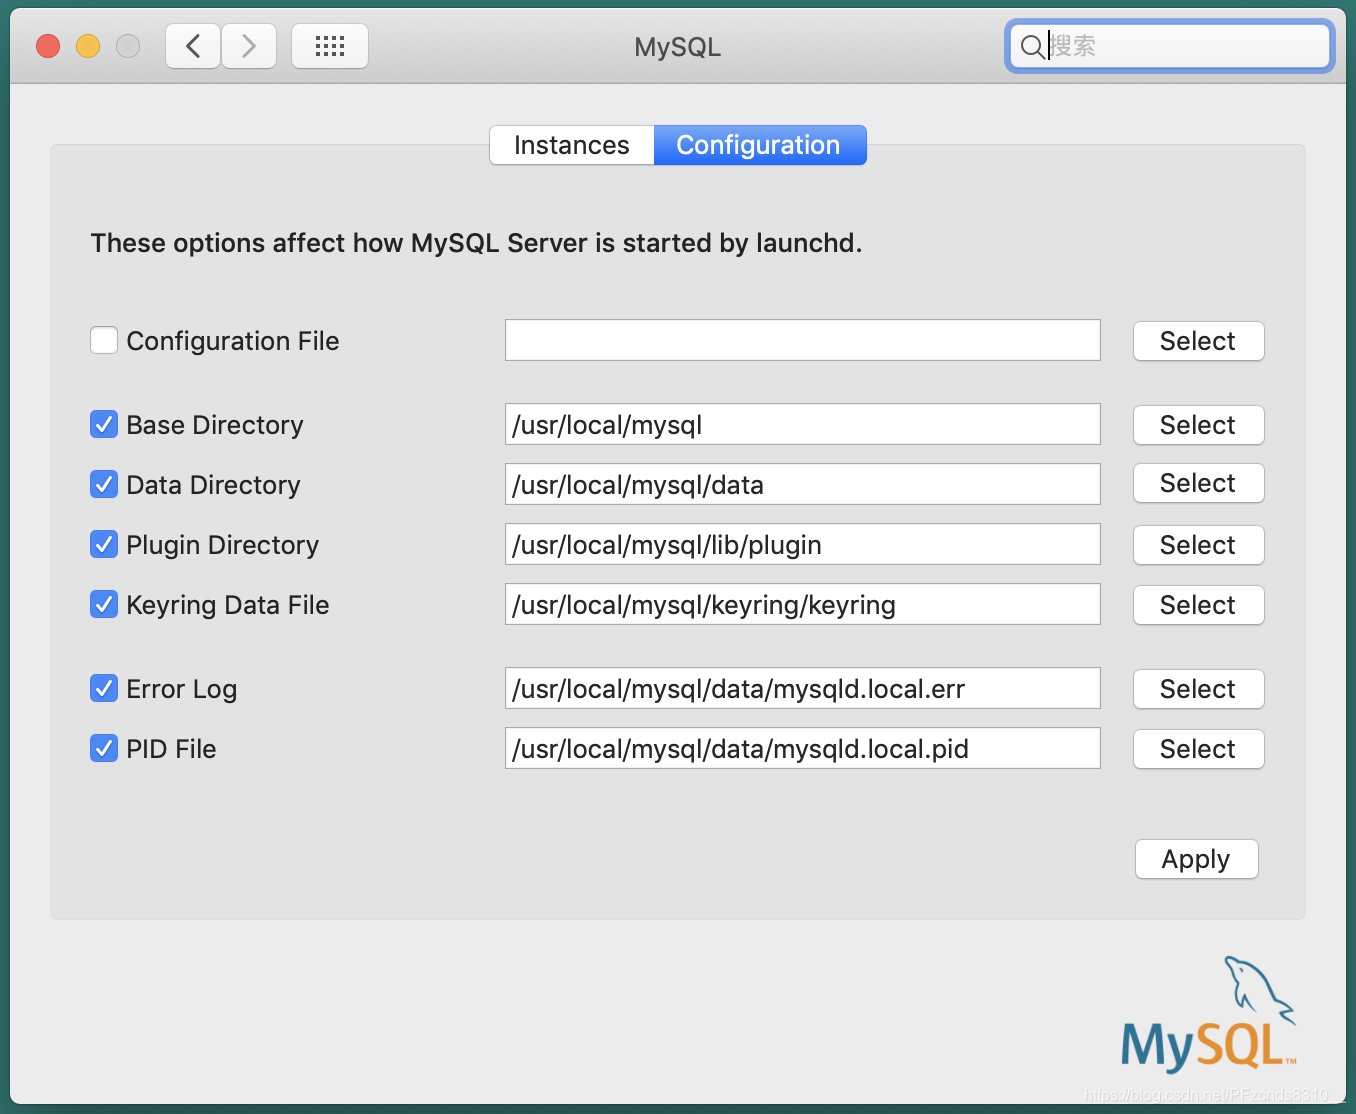Click the PID File label
This screenshot has width=1356, height=1114.
coord(171,749)
